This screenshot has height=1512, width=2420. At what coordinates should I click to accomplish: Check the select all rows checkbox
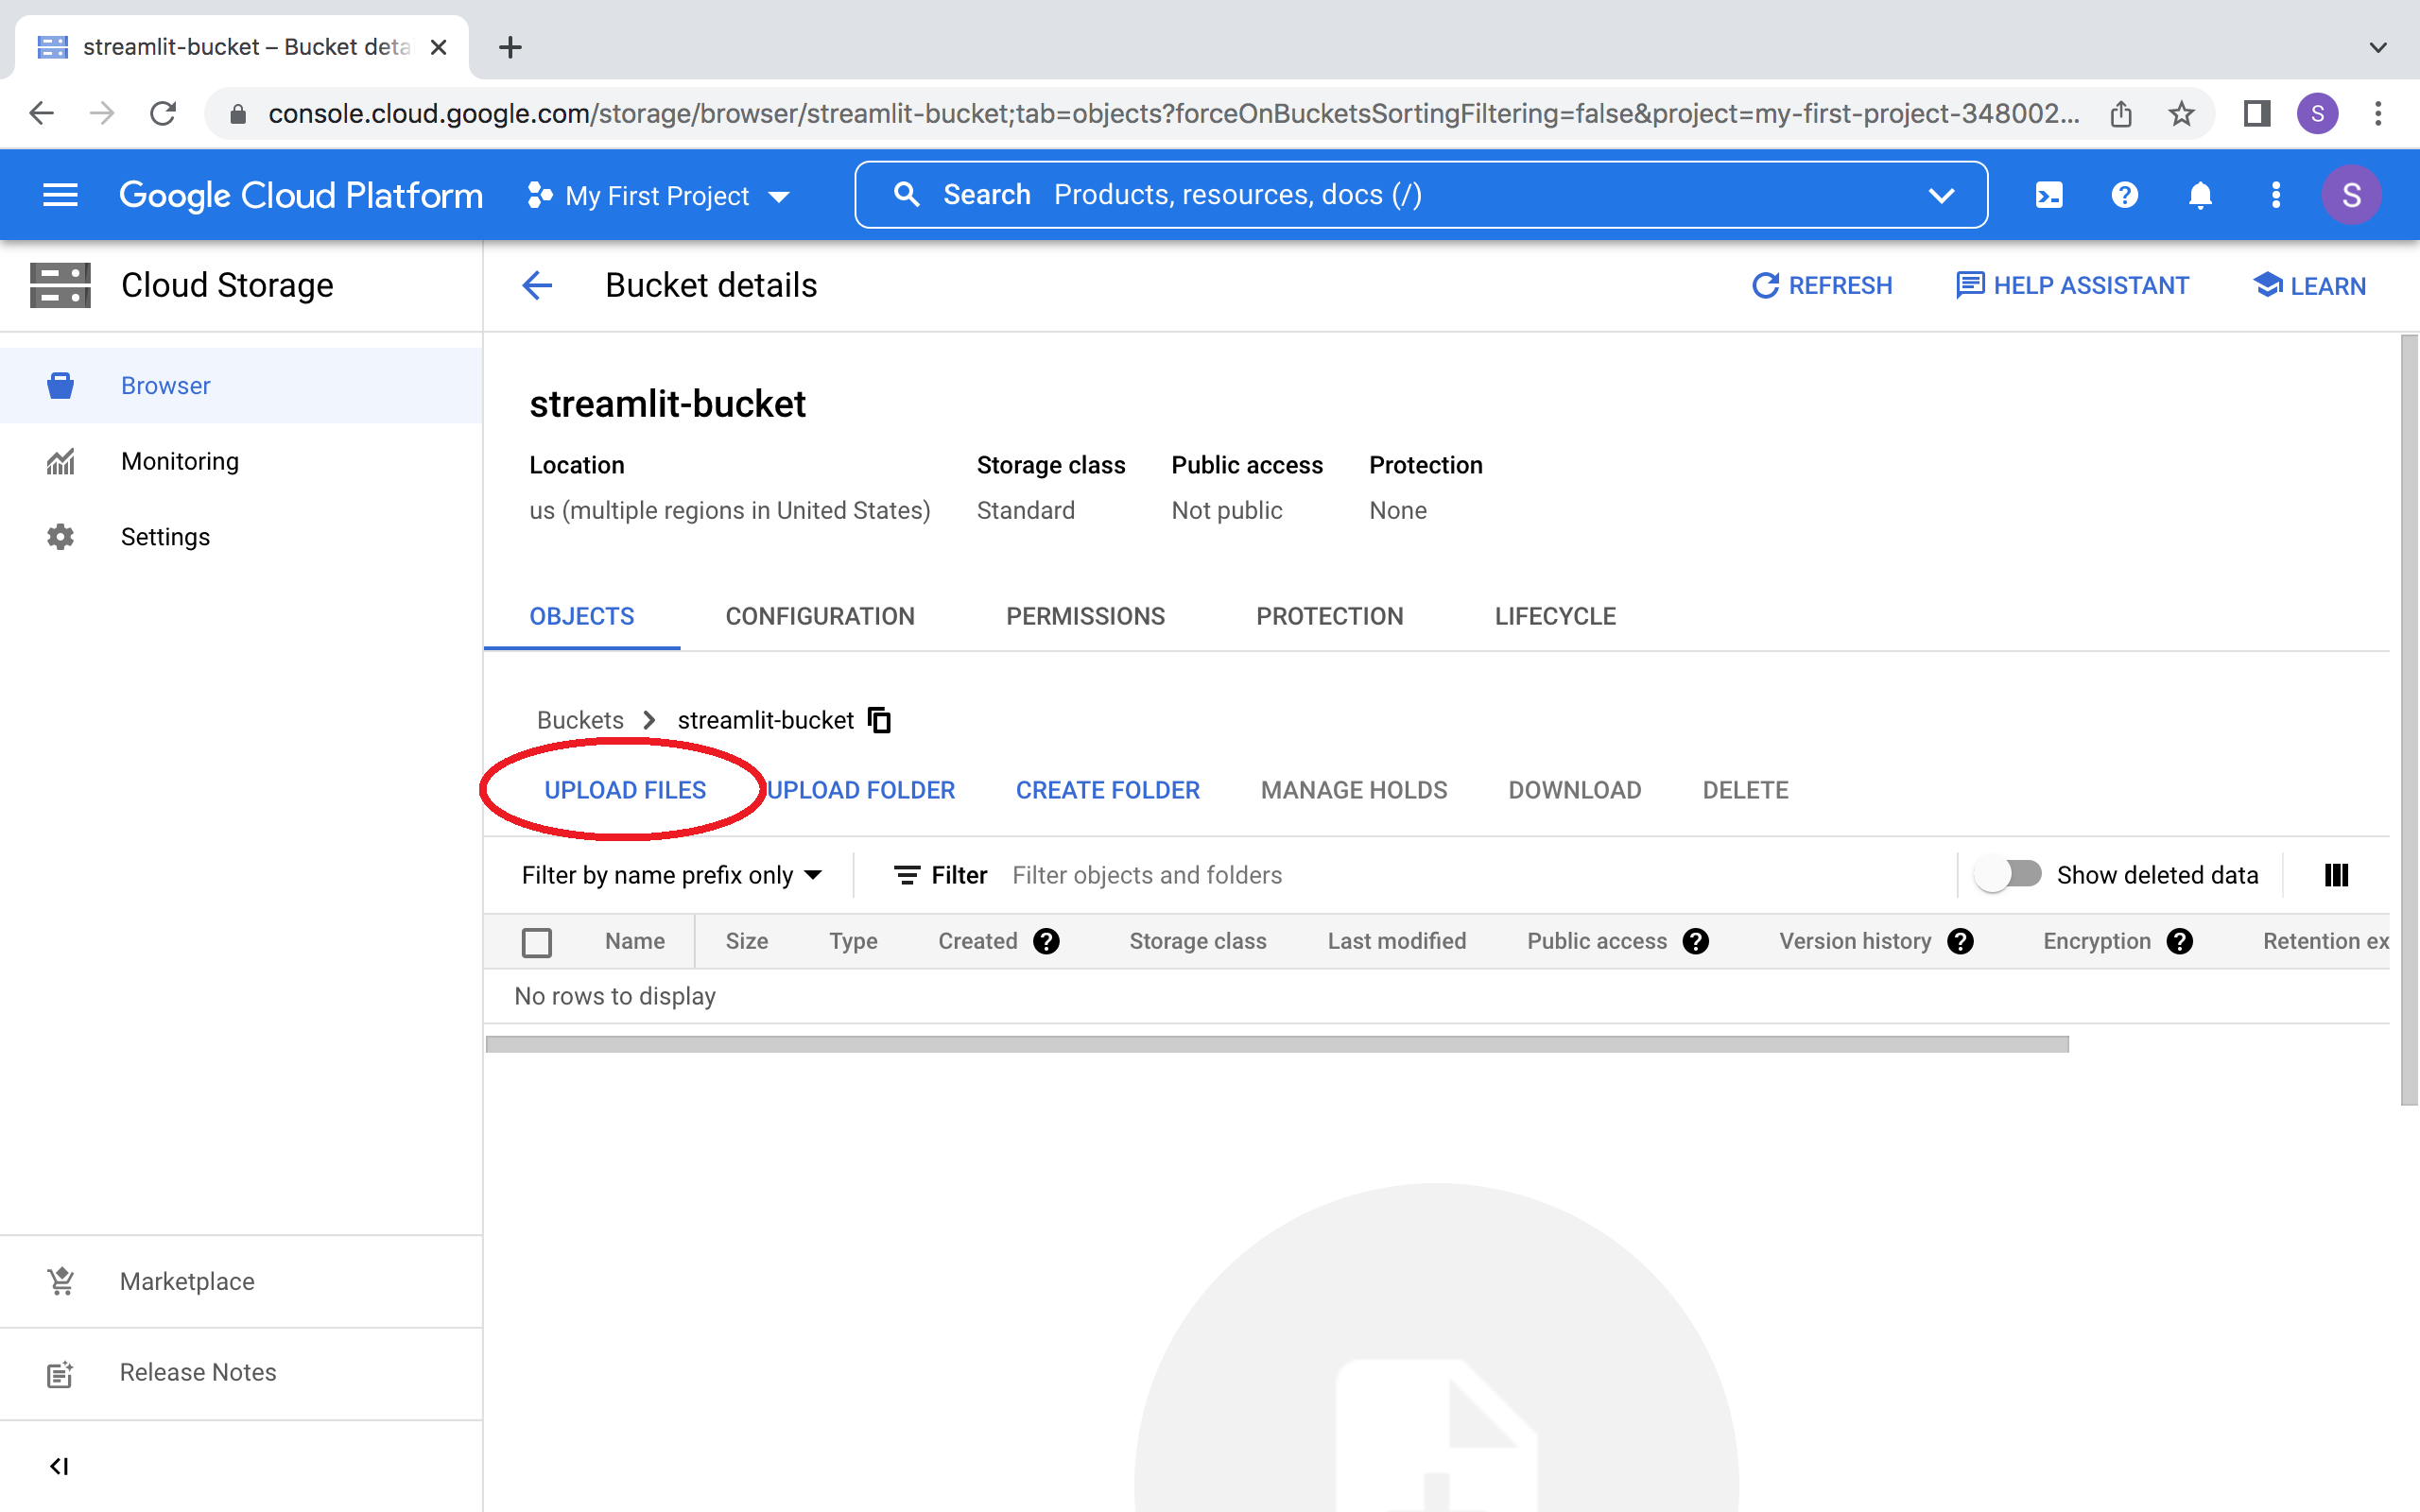[x=537, y=940]
